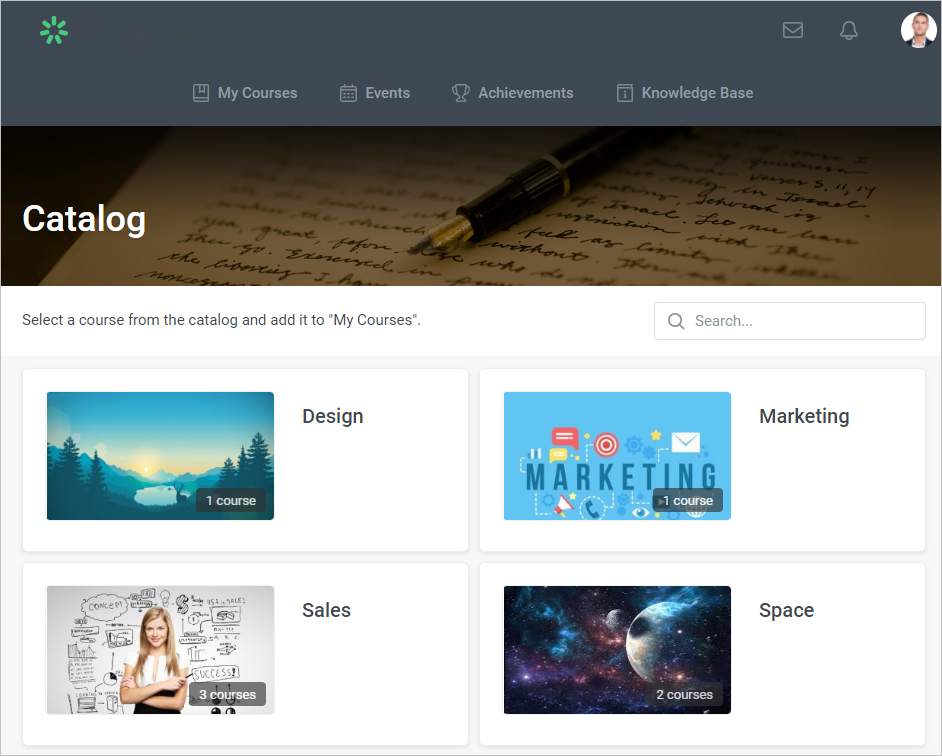Open the Design category title
The height and width of the screenshot is (756, 942).
[333, 416]
